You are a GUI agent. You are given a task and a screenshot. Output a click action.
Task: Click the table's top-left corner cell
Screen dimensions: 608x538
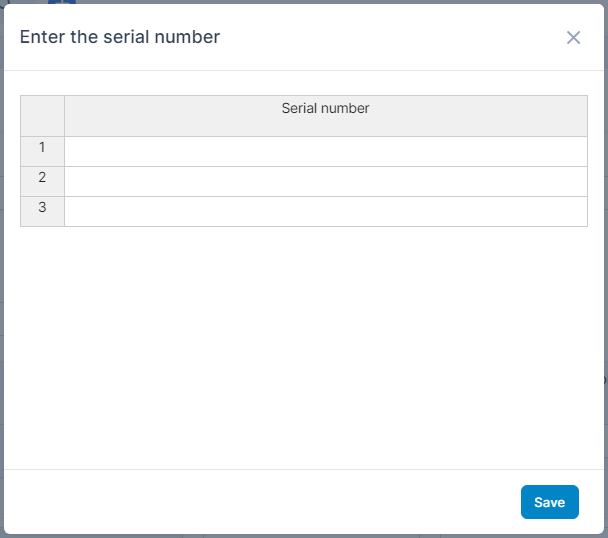pyautogui.click(x=42, y=115)
